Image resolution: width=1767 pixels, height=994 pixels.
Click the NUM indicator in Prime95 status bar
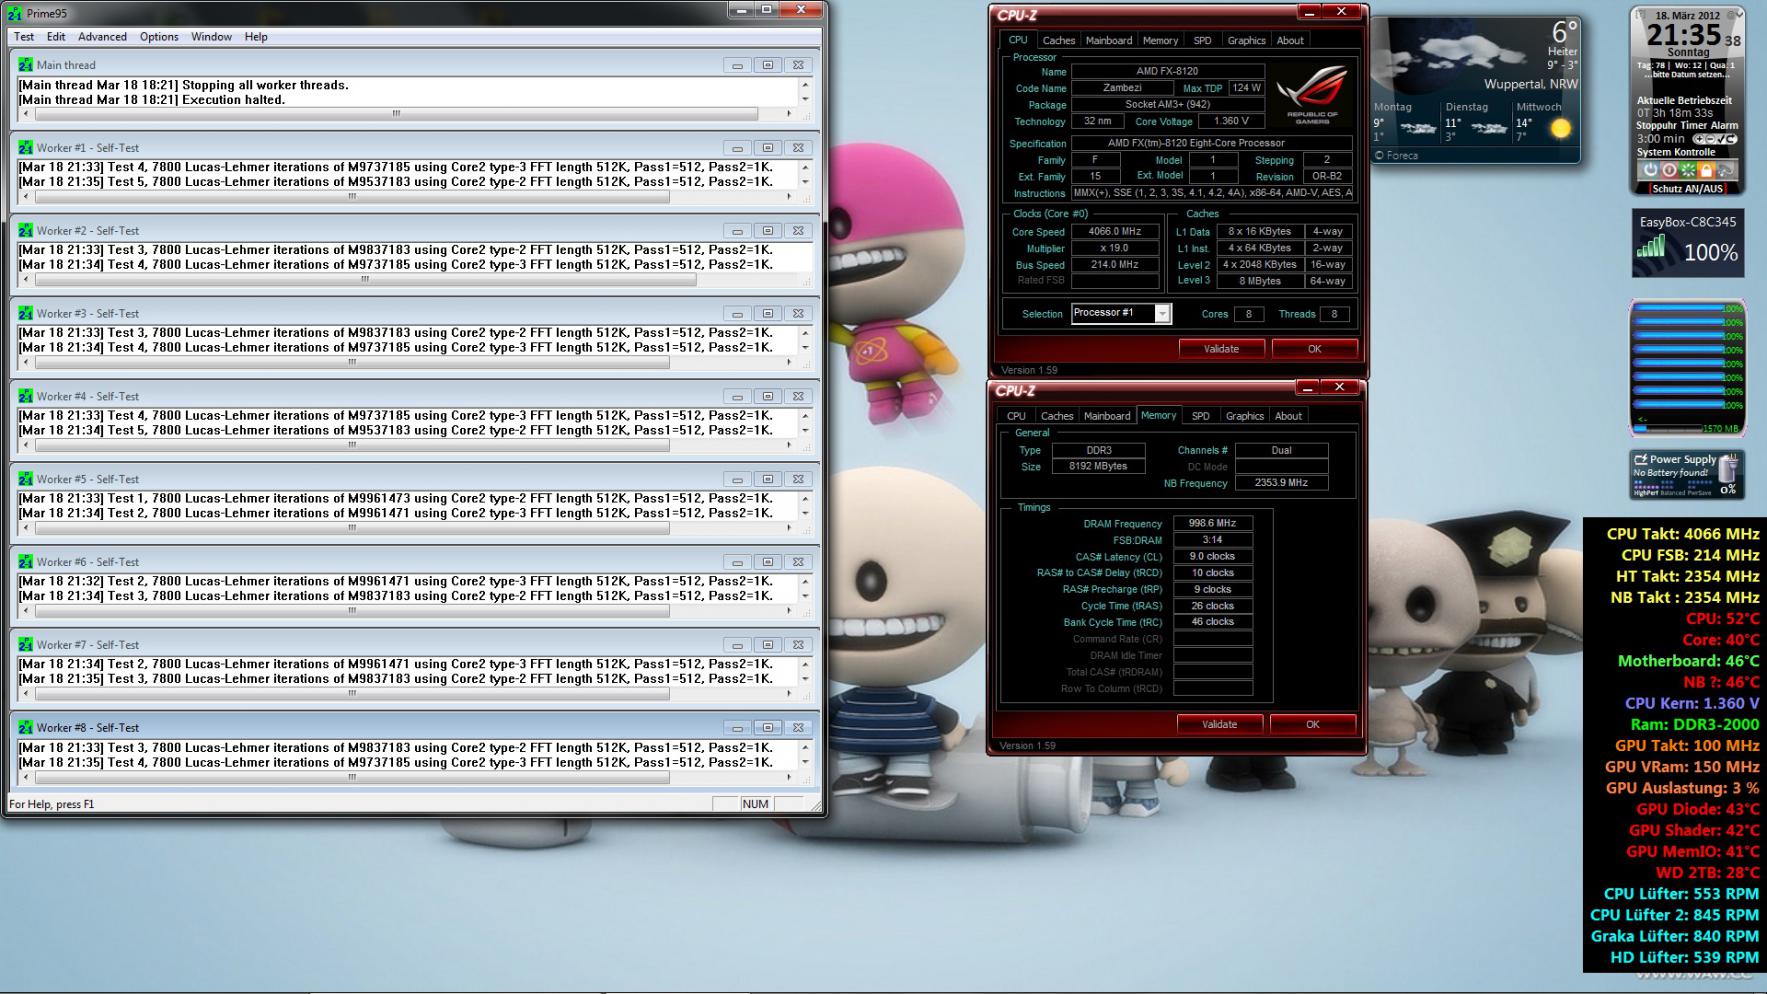(x=755, y=804)
